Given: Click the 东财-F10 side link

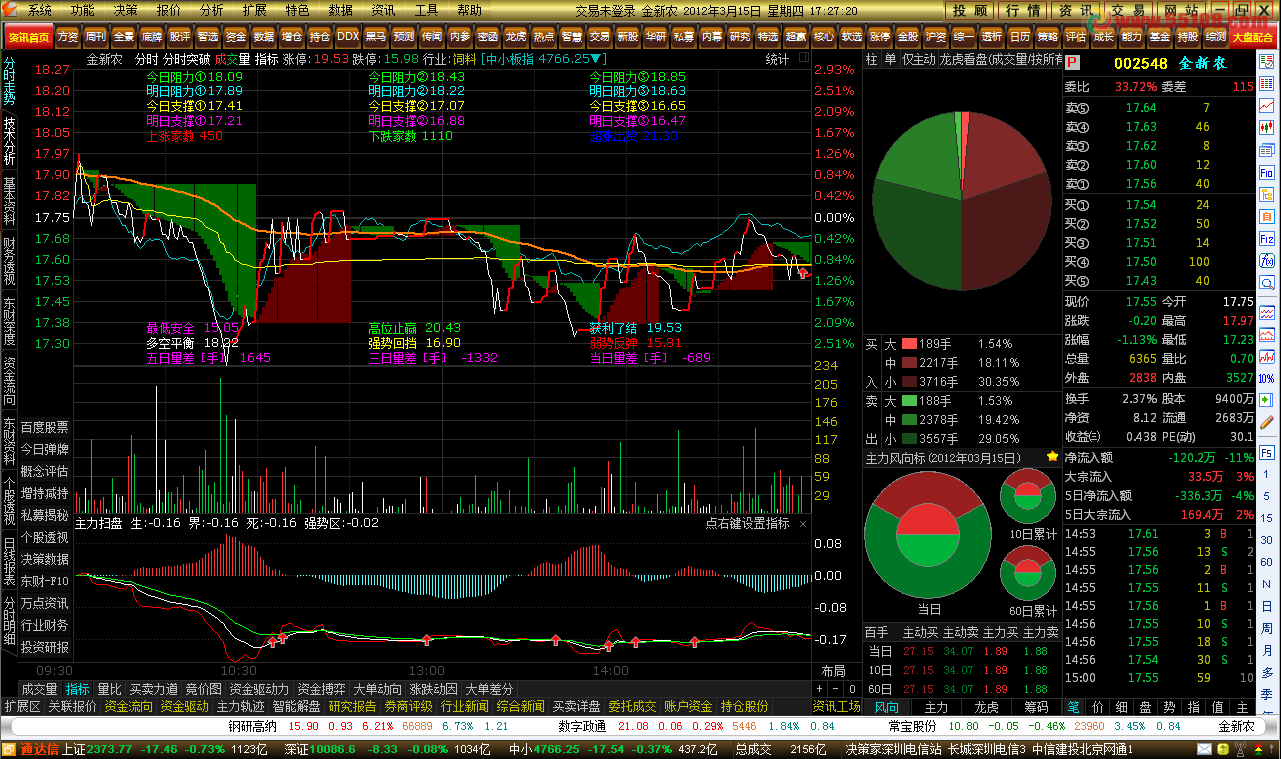Looking at the screenshot, I should (x=45, y=581).
